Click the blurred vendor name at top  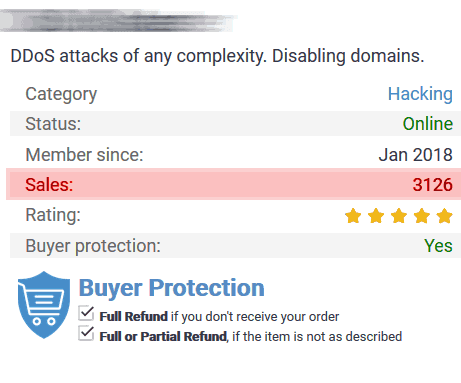click(x=117, y=21)
